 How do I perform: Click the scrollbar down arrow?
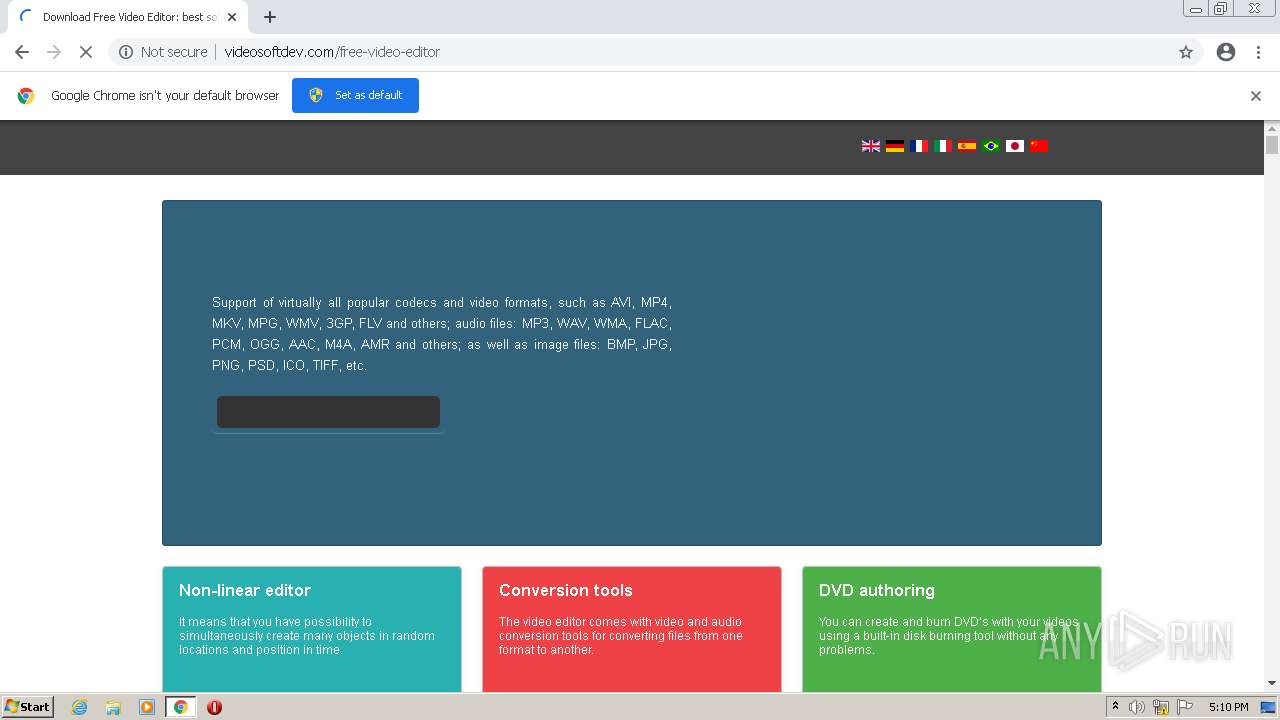pyautogui.click(x=1272, y=684)
